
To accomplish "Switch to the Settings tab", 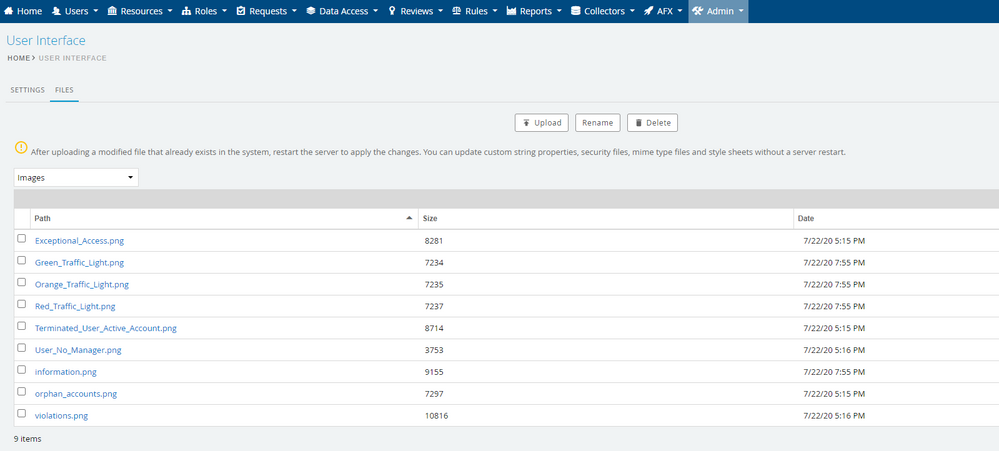I will 27,90.
